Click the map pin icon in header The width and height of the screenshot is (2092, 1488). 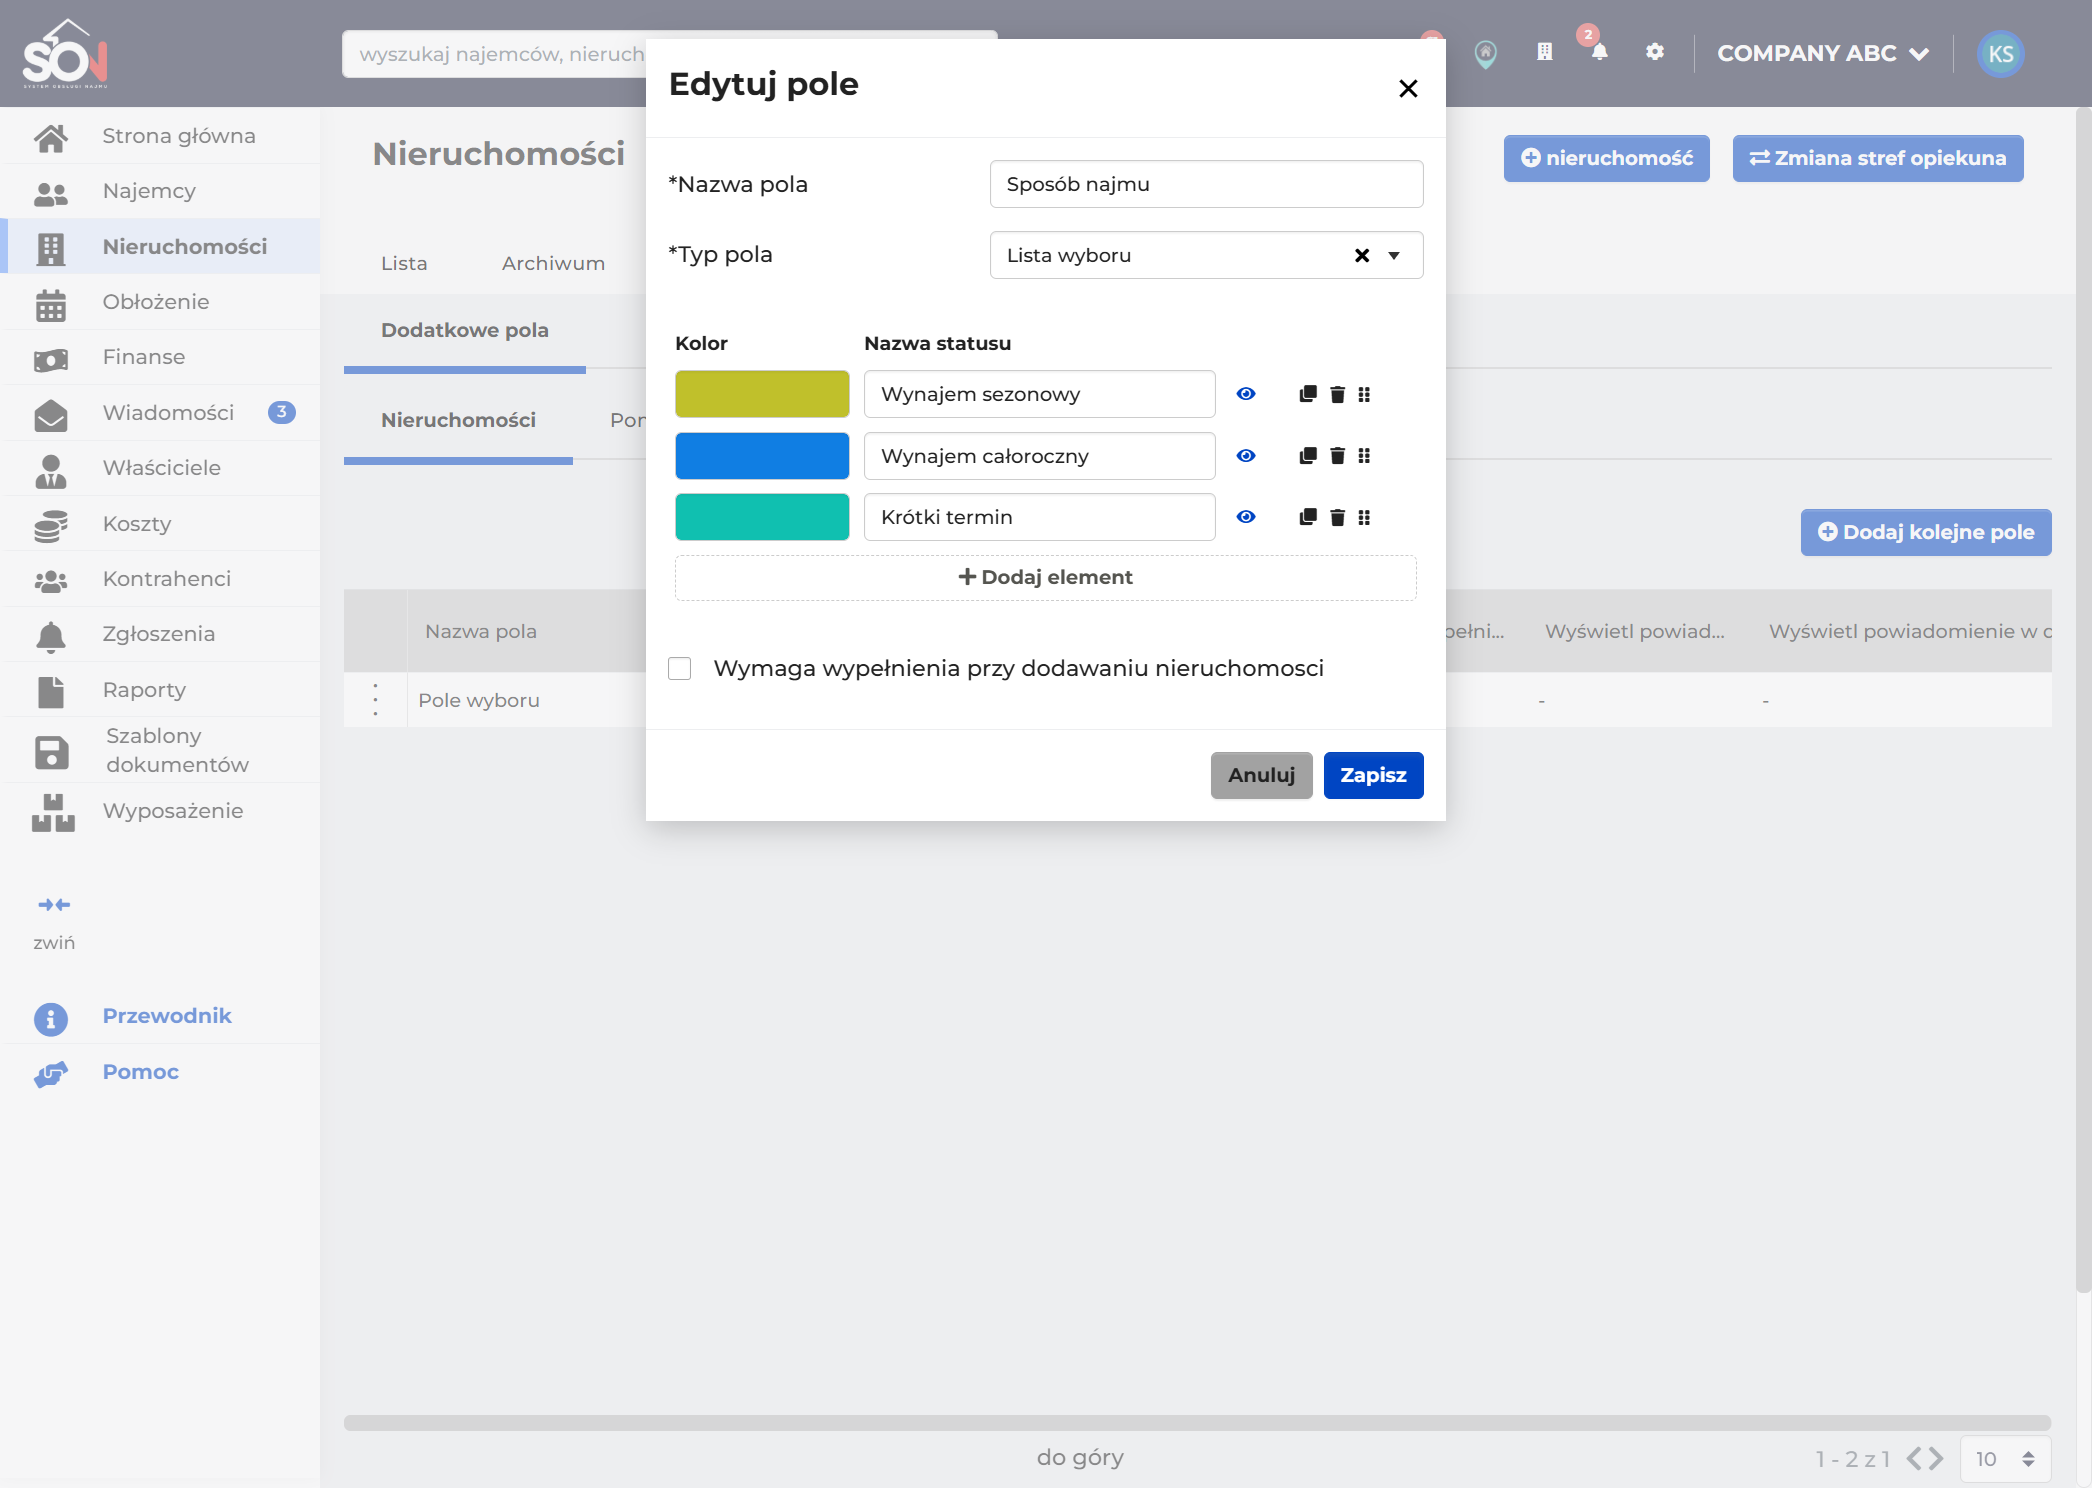1486,54
